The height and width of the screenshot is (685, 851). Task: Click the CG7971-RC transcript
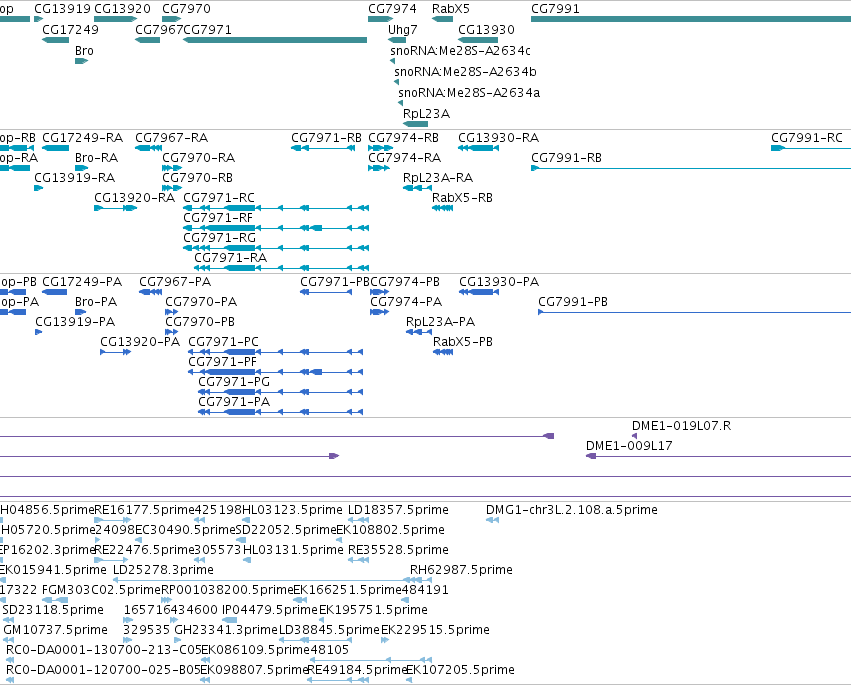(276, 208)
